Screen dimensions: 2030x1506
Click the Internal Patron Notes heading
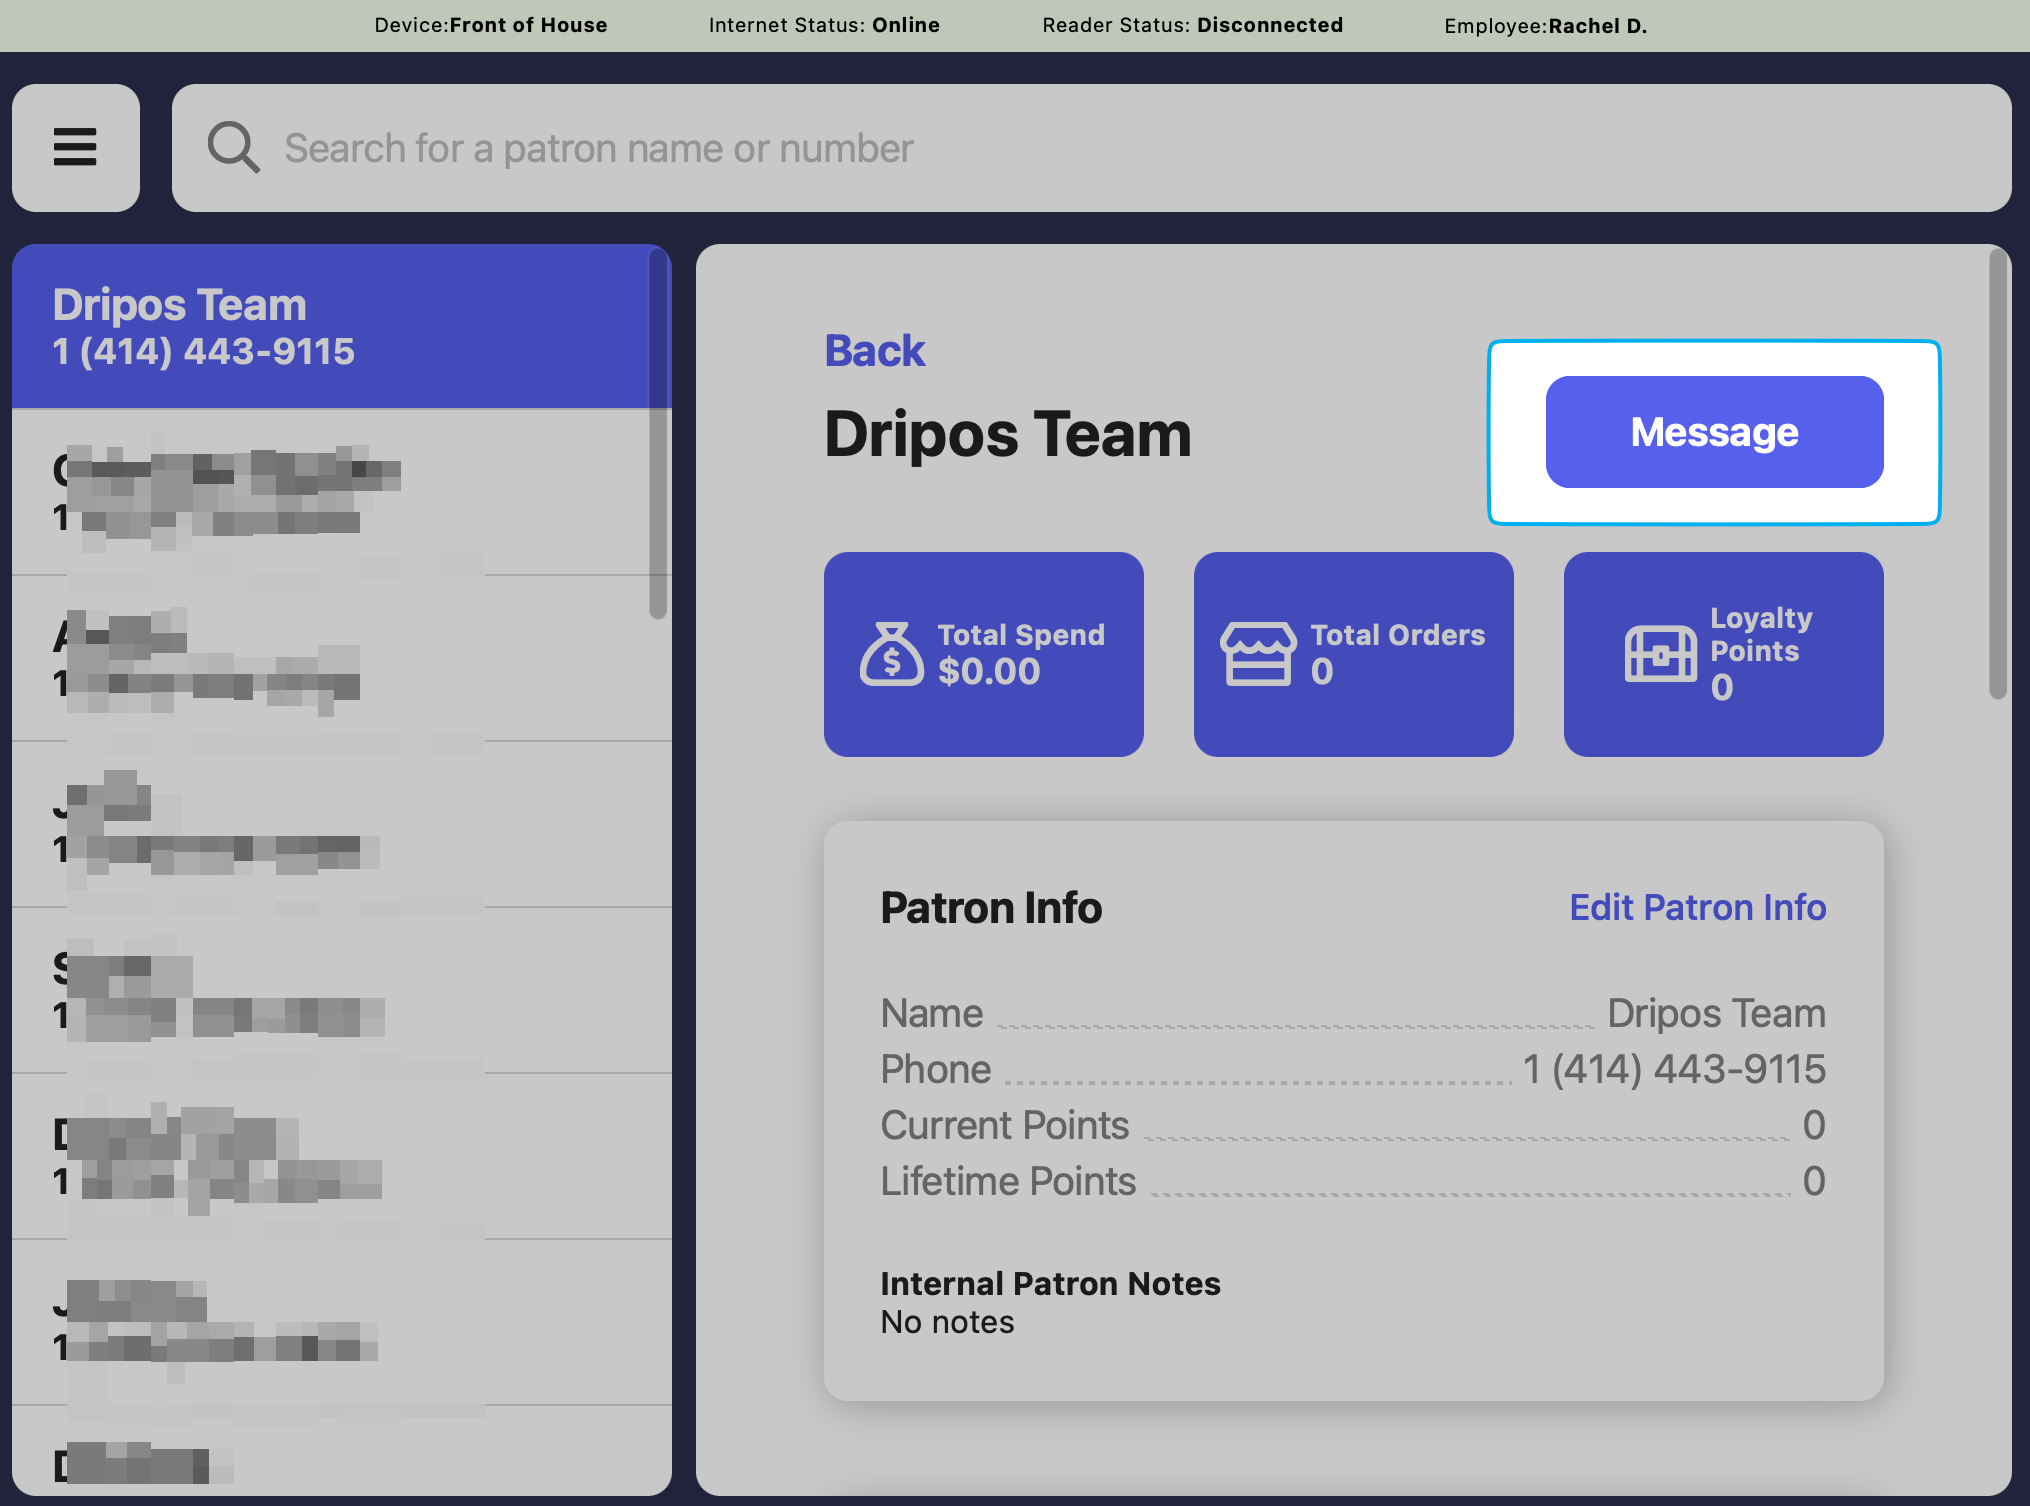[1050, 1283]
